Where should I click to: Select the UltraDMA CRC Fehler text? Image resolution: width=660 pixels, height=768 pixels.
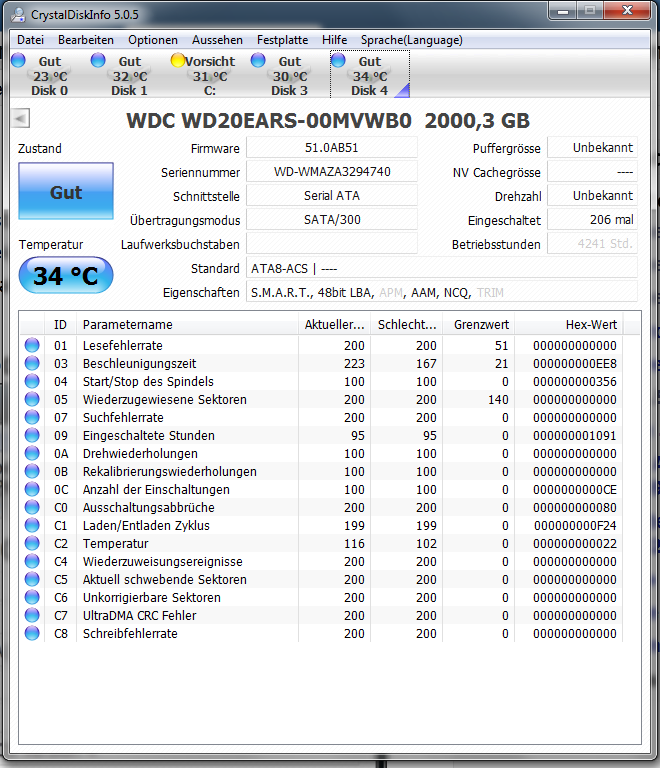click(139, 616)
